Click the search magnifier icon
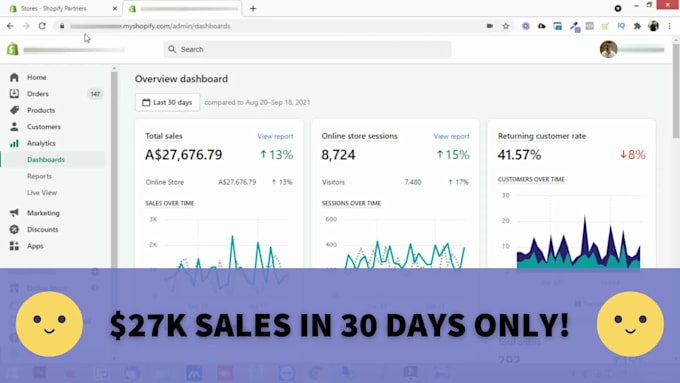The height and width of the screenshot is (383, 680). 172,49
